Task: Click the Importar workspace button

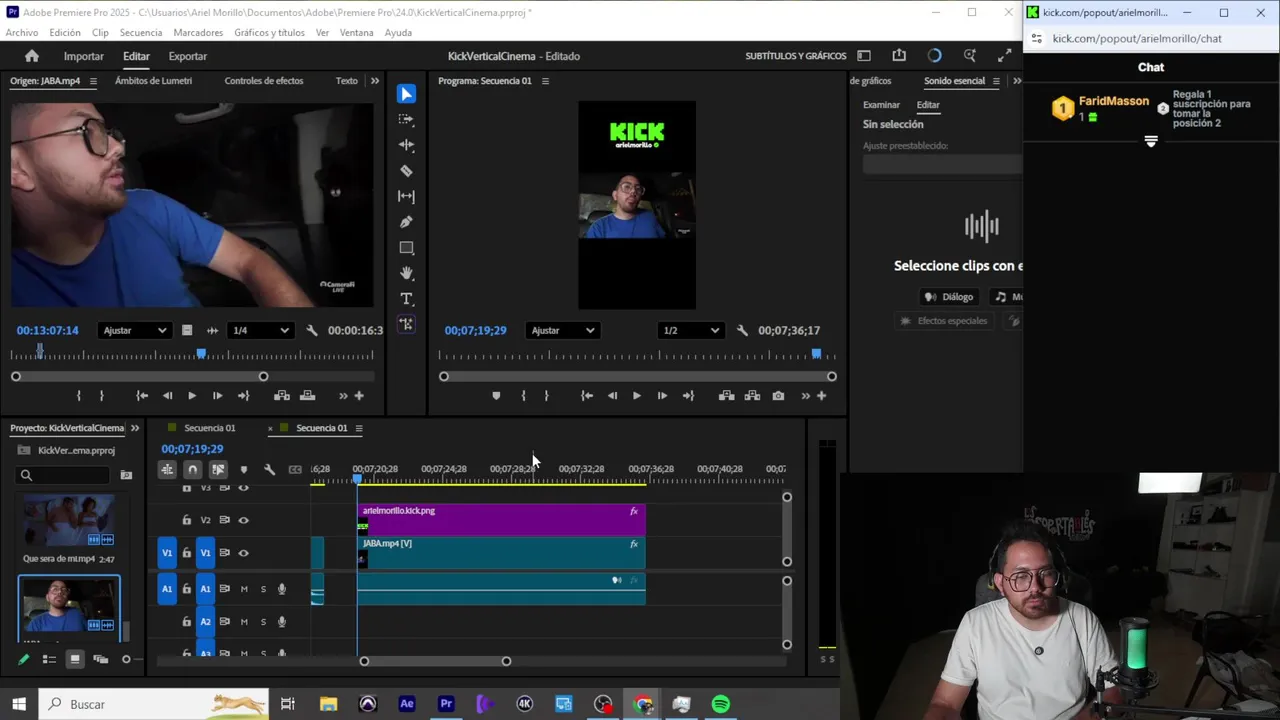Action: [84, 56]
